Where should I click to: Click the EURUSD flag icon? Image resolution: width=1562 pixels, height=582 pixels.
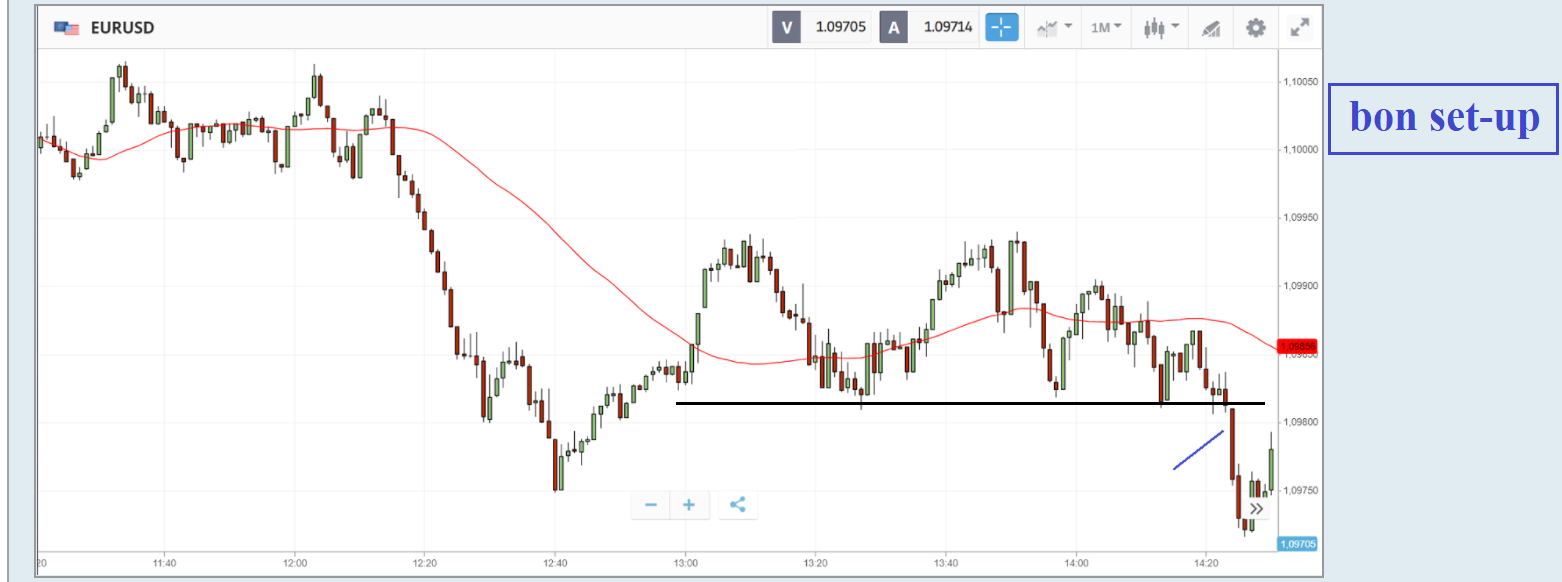coord(67,28)
